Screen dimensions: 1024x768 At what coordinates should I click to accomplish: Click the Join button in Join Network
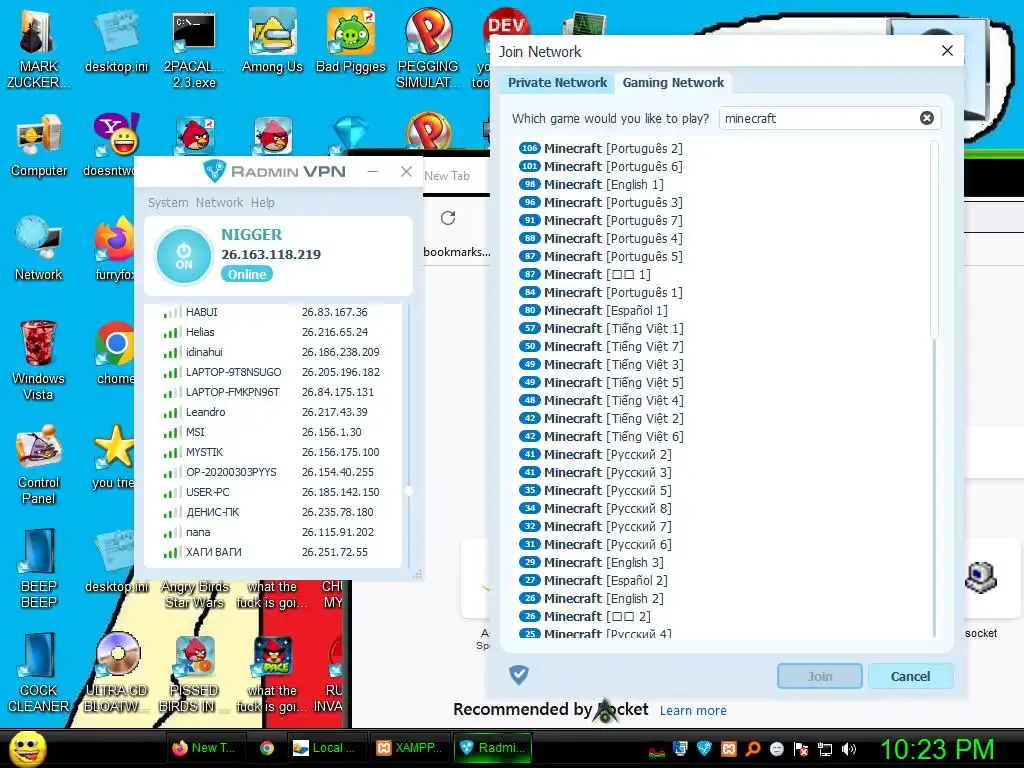pos(820,676)
